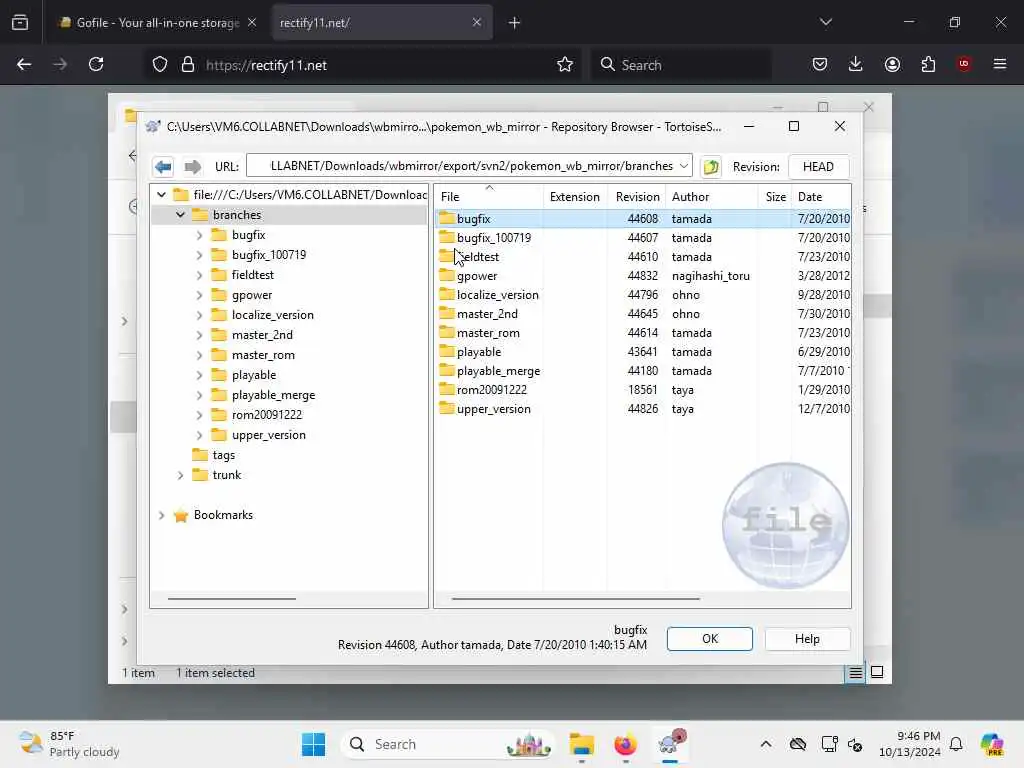
Task: Collapse the branches tree node
Action: pos(180,215)
